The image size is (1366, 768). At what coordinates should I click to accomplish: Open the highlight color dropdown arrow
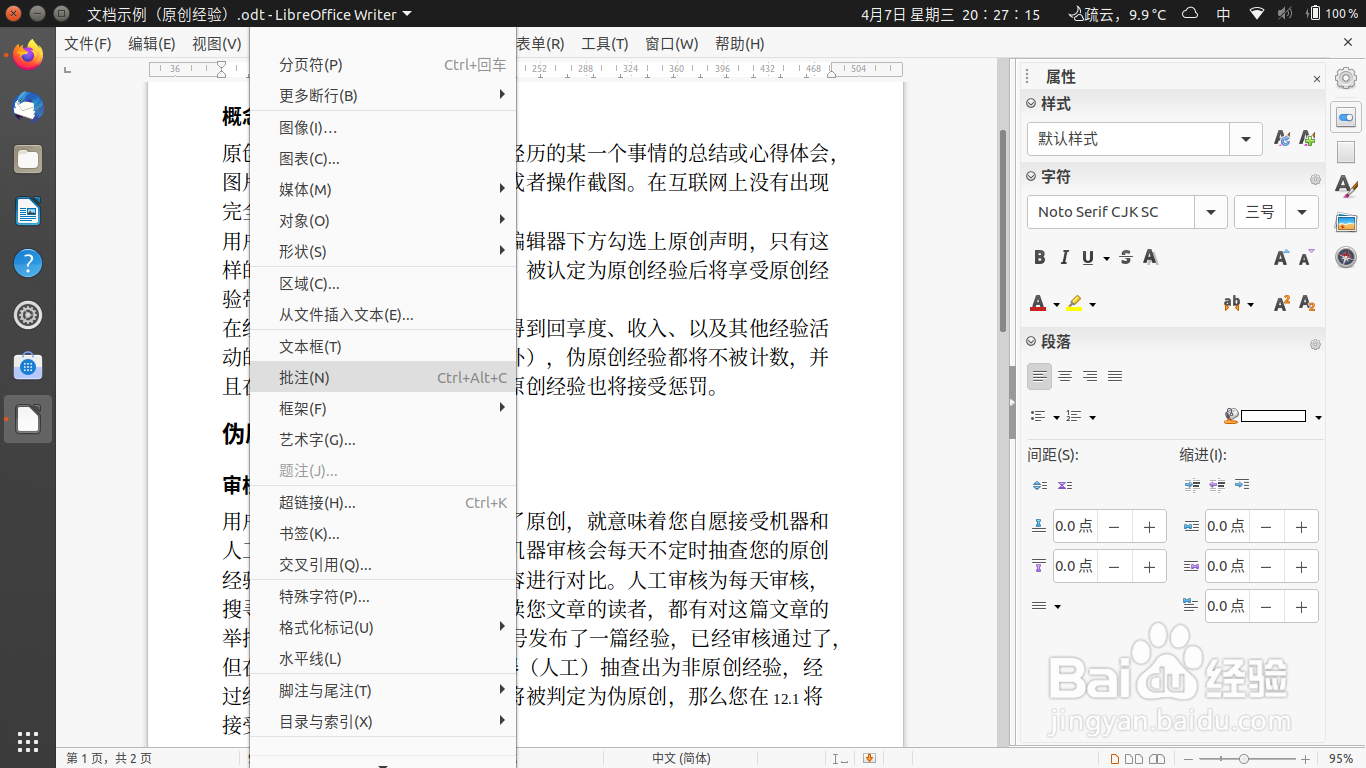[x=1092, y=303]
